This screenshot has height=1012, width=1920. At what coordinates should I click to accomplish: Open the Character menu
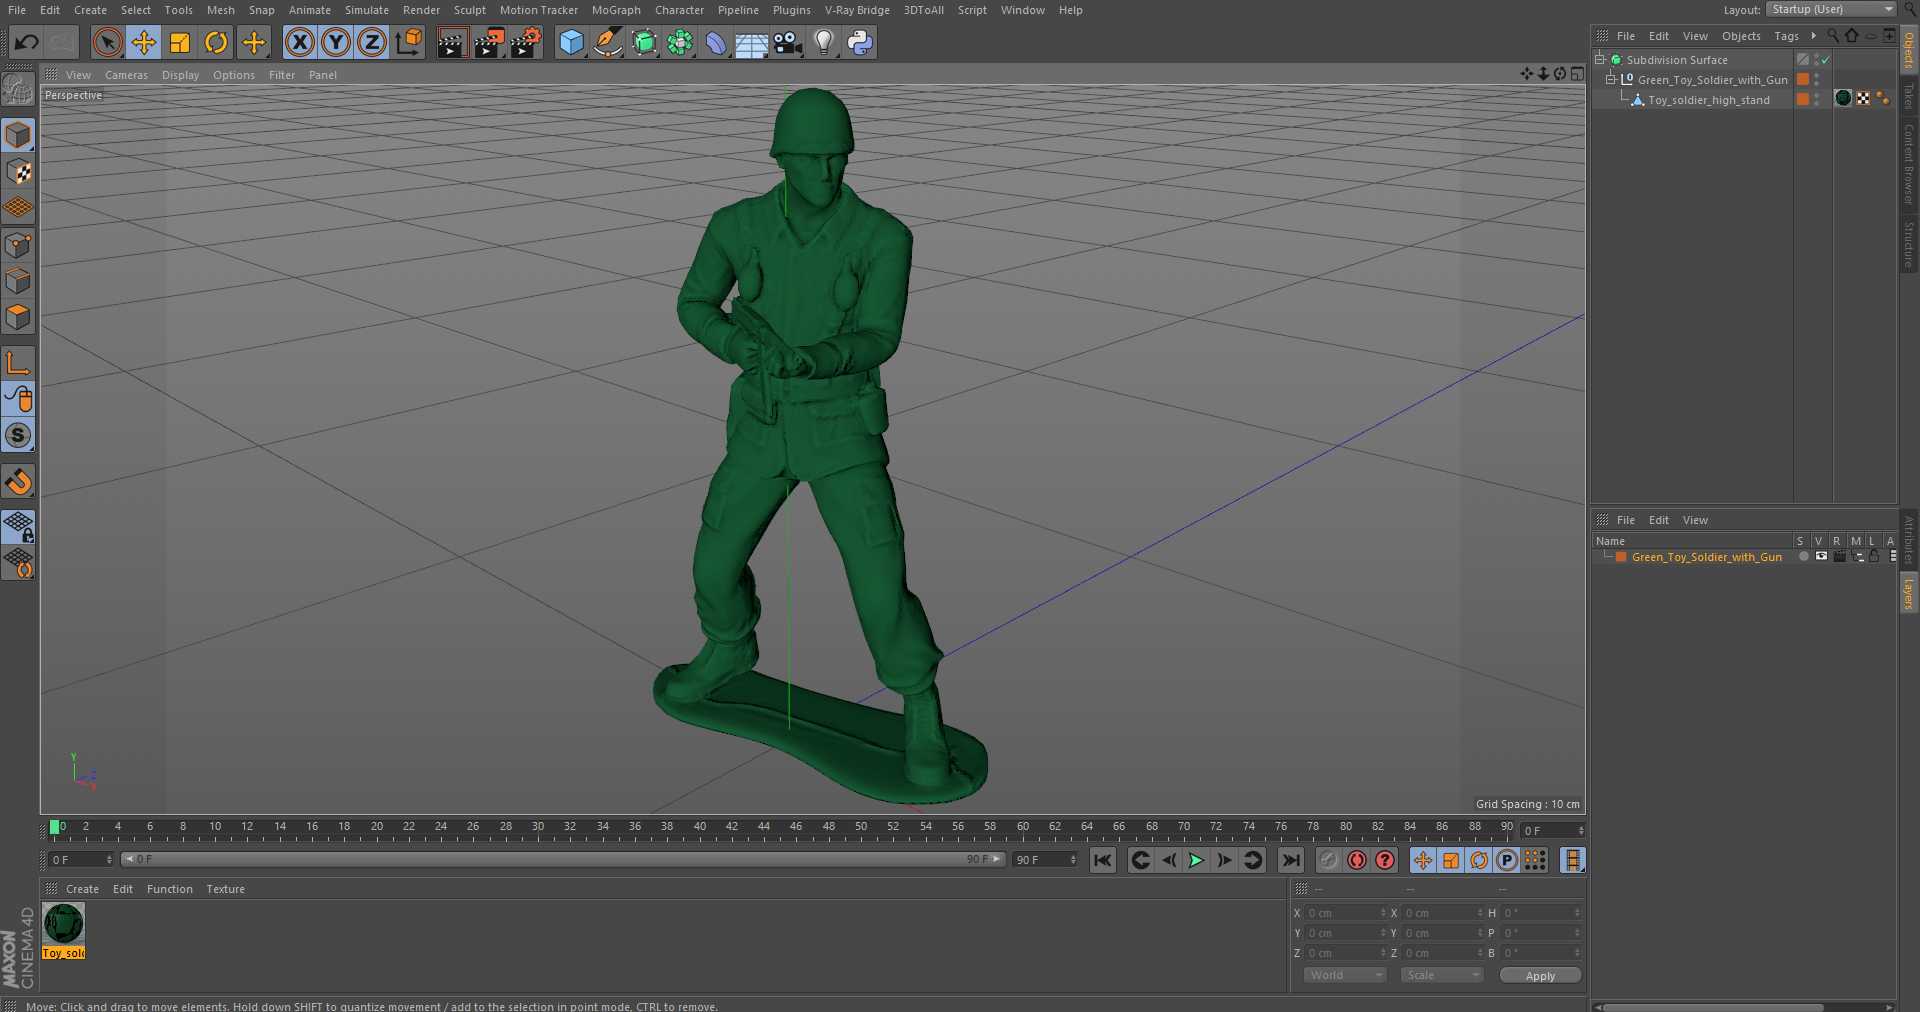coord(679,10)
